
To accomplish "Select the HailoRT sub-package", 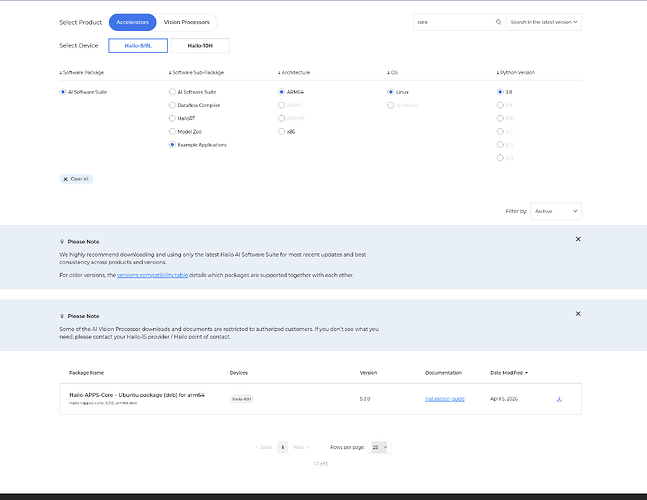I will coord(172,118).
